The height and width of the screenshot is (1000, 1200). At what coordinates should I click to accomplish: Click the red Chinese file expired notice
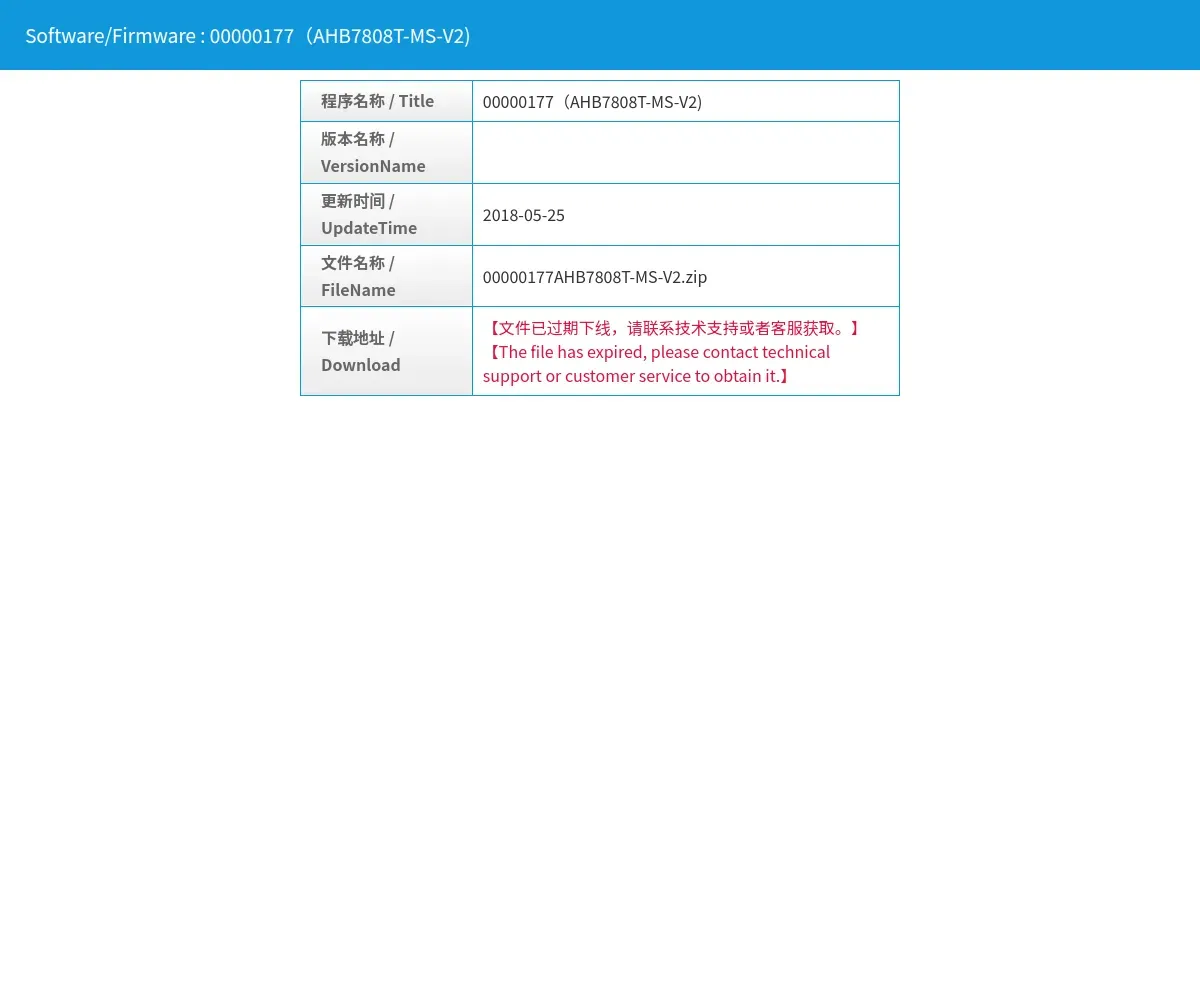(673, 328)
